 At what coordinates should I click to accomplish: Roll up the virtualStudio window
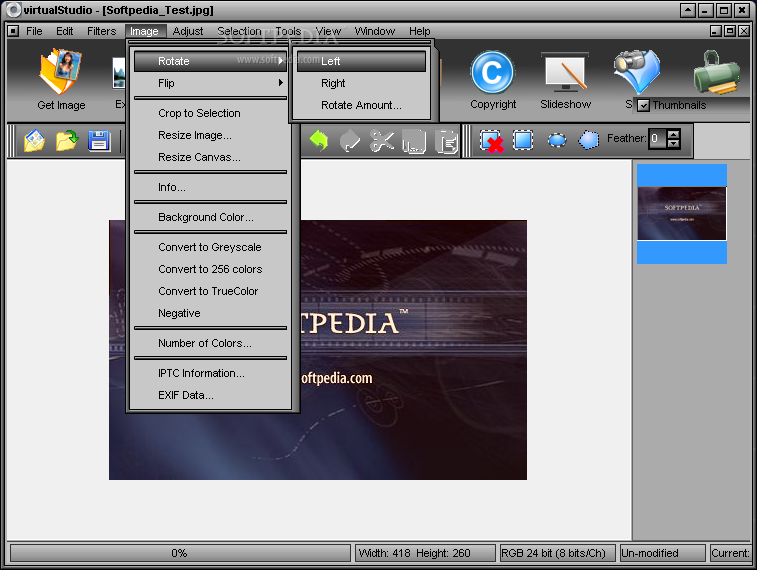click(688, 10)
